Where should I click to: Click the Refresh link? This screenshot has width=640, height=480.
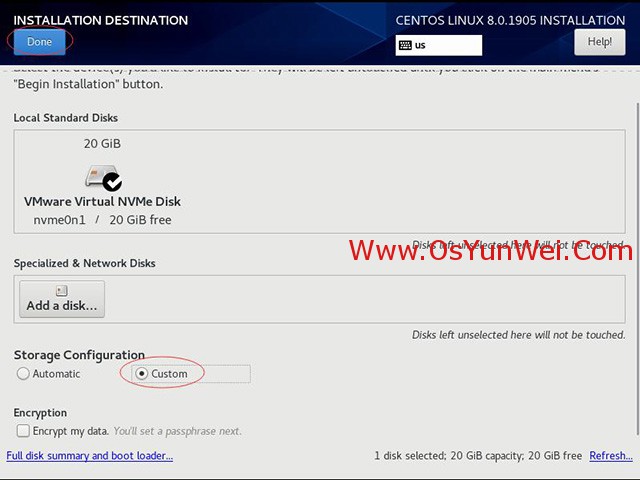610,456
